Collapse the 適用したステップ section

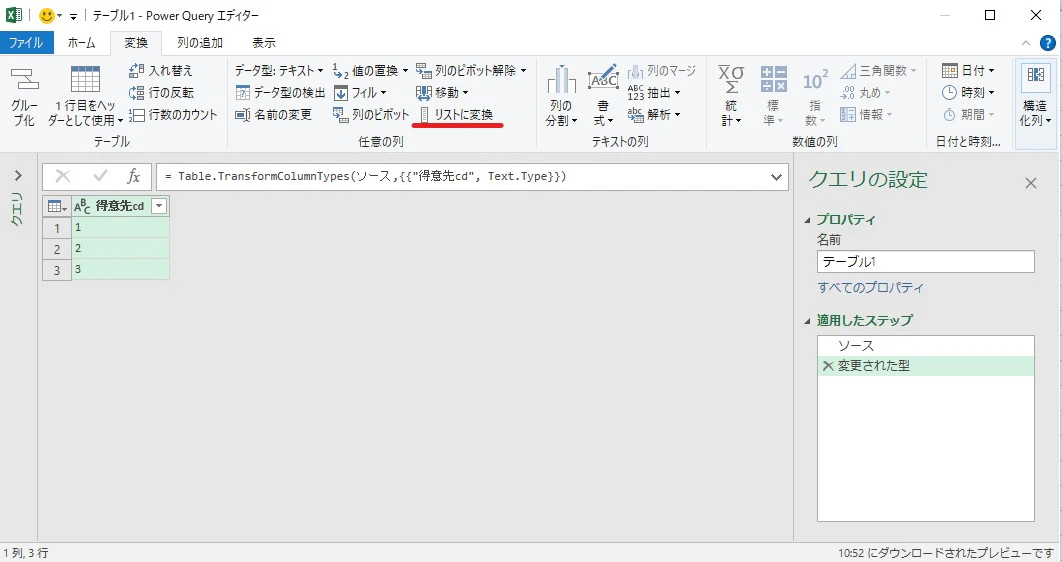click(807, 321)
